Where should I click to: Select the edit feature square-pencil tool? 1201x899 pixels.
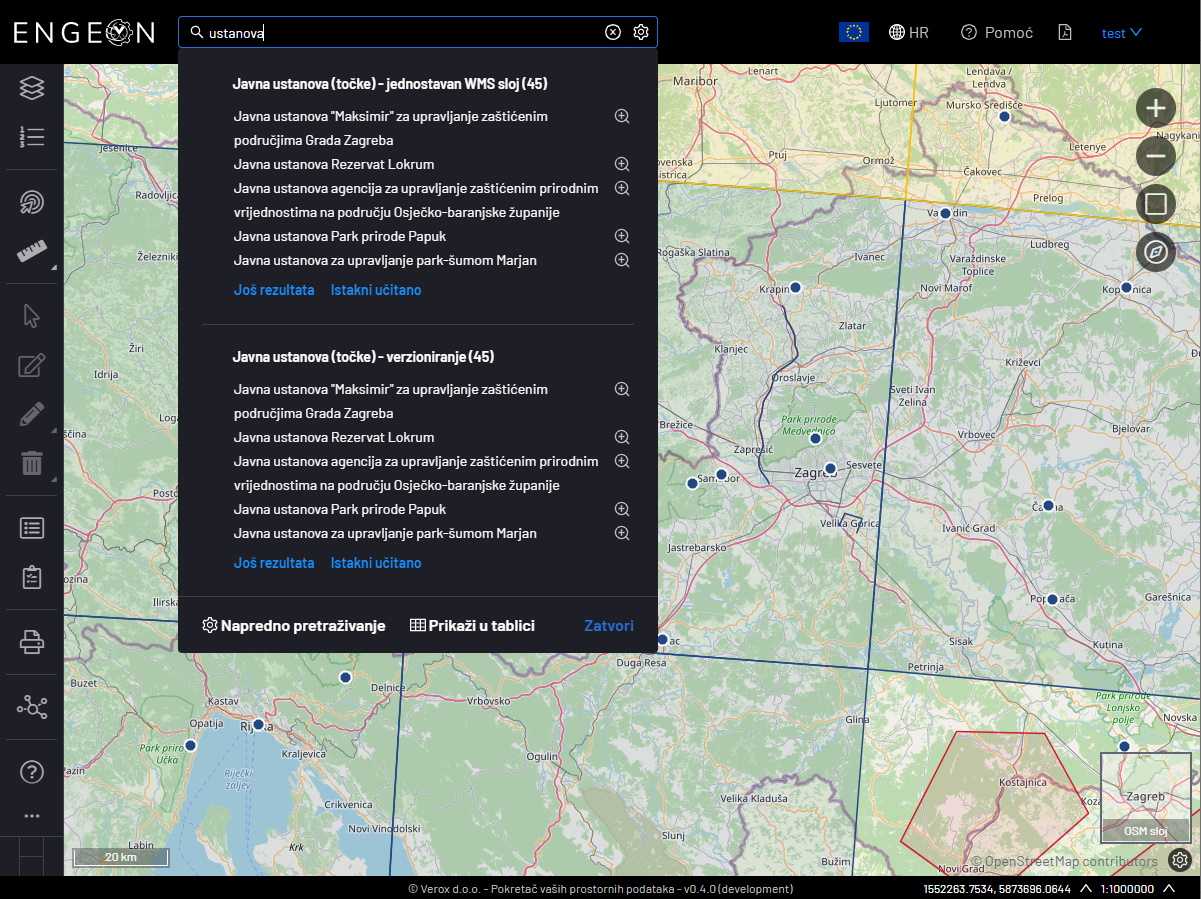click(32, 365)
